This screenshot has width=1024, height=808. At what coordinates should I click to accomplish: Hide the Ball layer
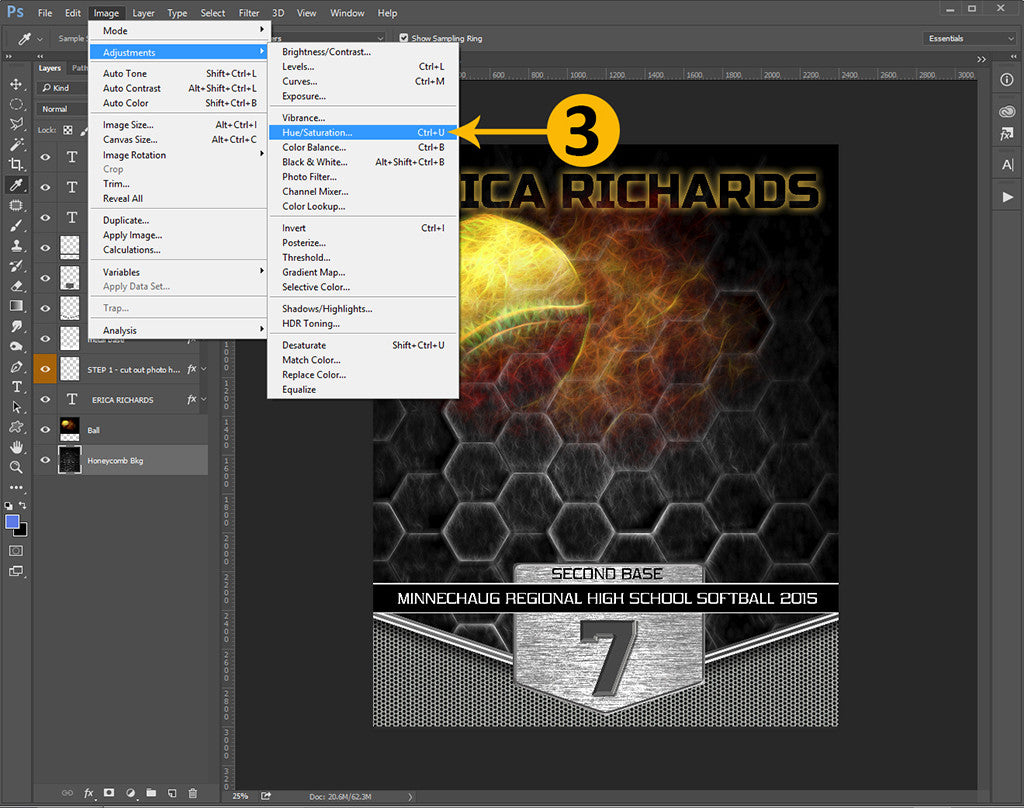[x=46, y=428]
